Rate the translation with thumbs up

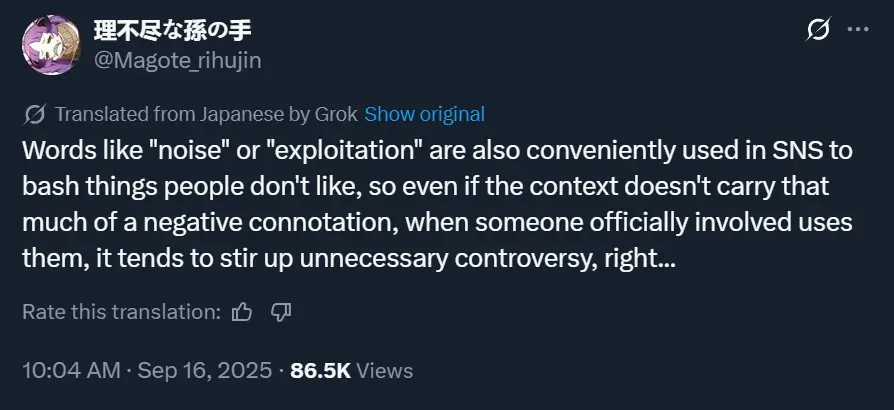(x=242, y=312)
